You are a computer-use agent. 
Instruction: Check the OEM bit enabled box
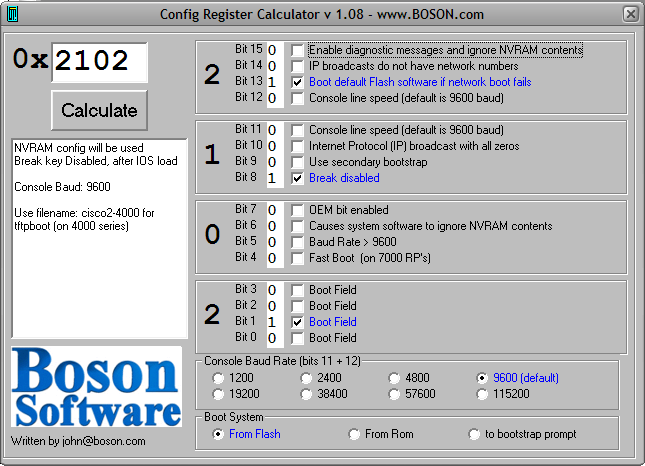coord(297,211)
